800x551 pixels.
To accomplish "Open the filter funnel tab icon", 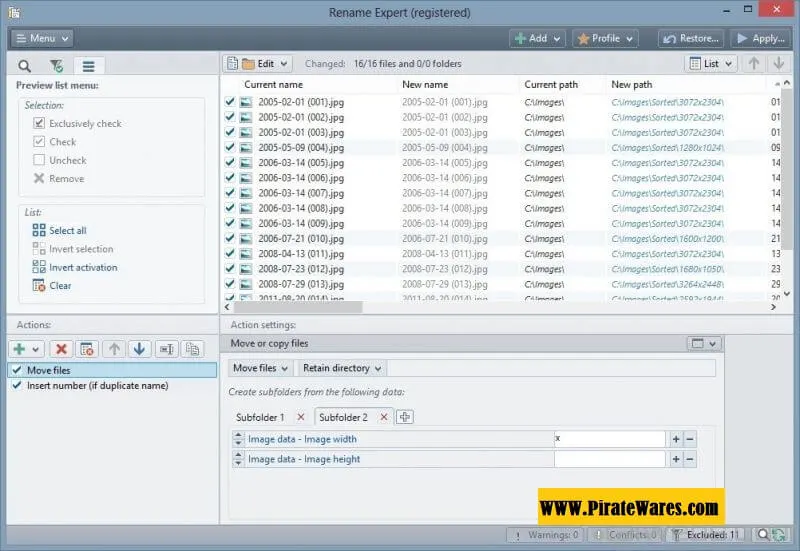I will pos(56,66).
